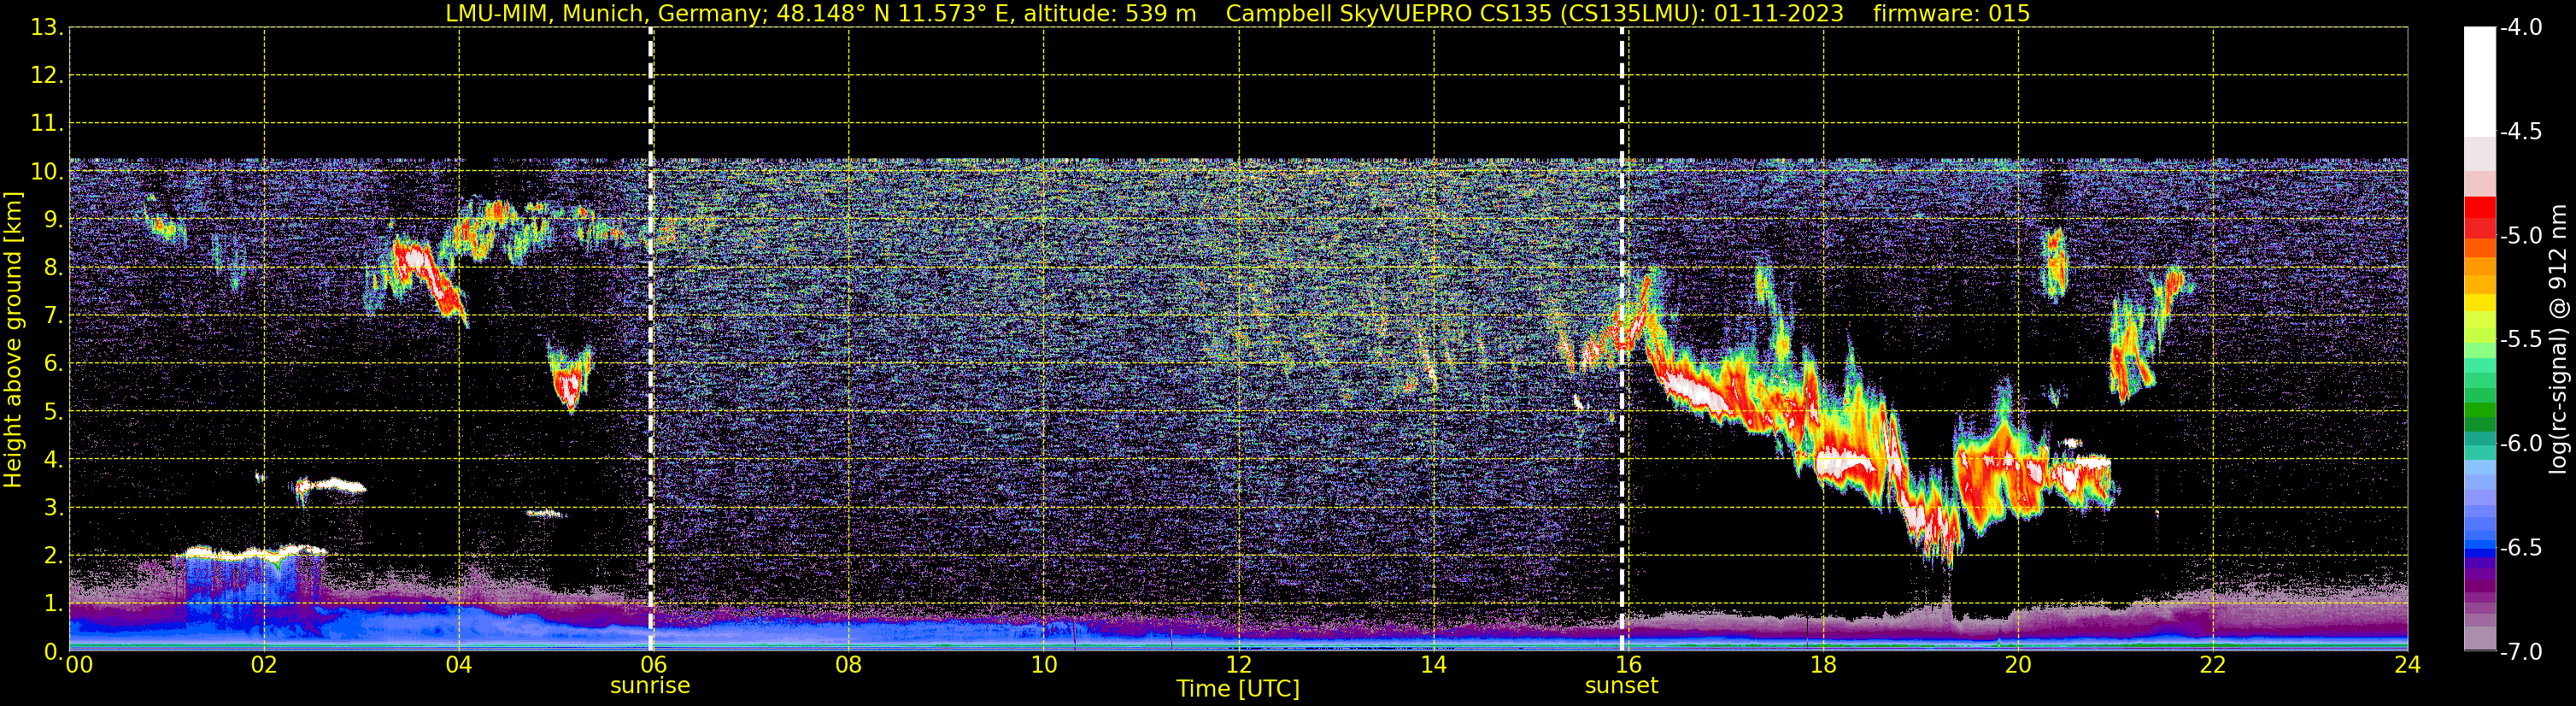
Task: Click the colorbar tick label '-5.0'
Action: point(2521,236)
